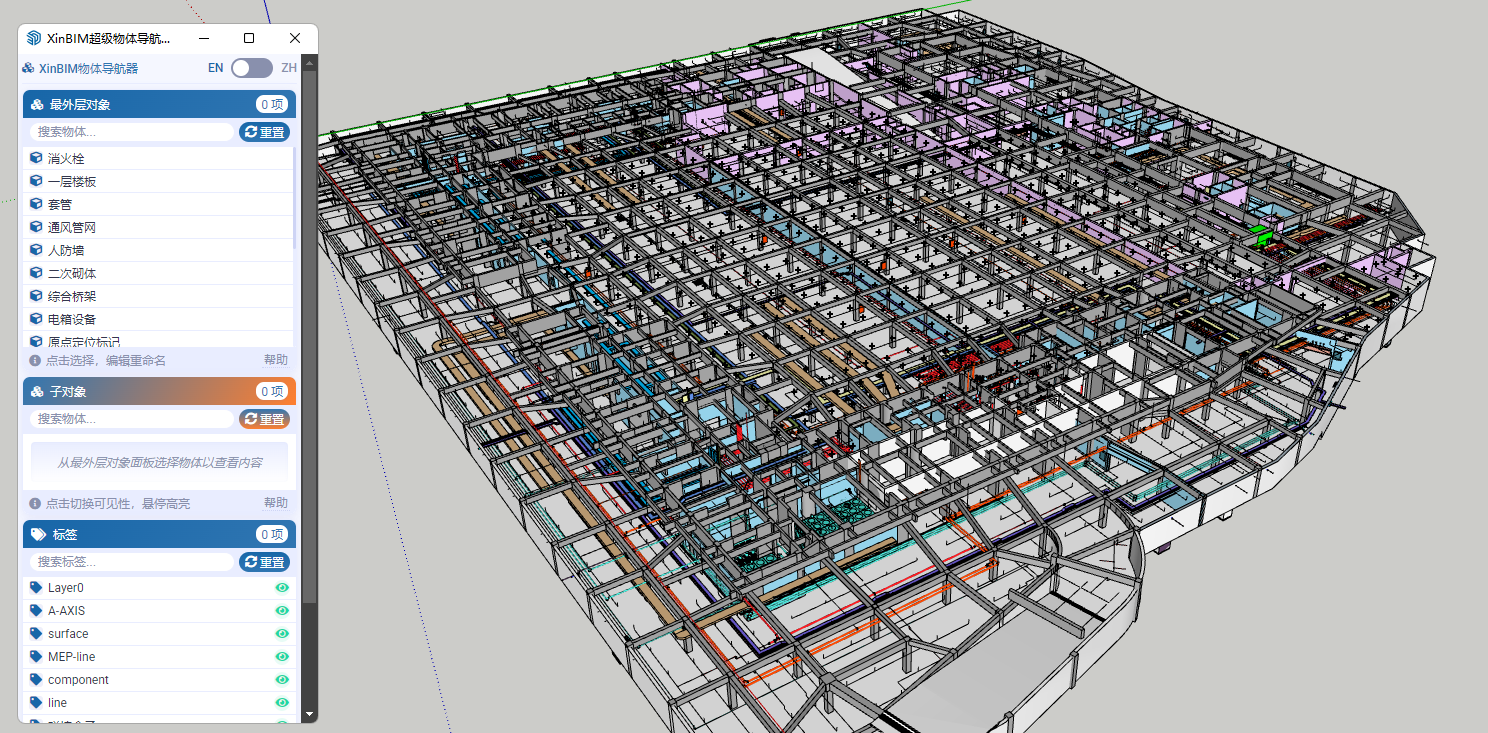Screen dimensions: 1488x733
Task: Collapse the 子对象 panel header
Action: (140, 391)
